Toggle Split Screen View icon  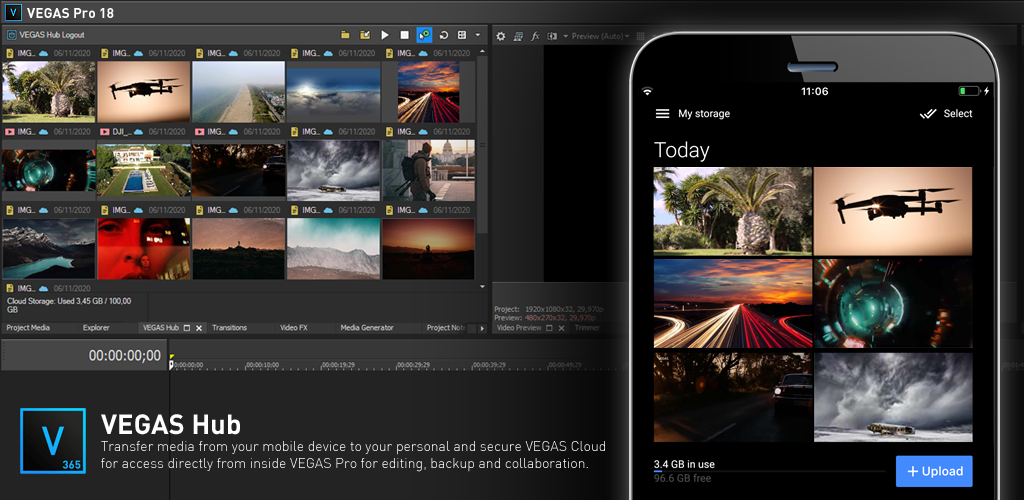pos(552,36)
